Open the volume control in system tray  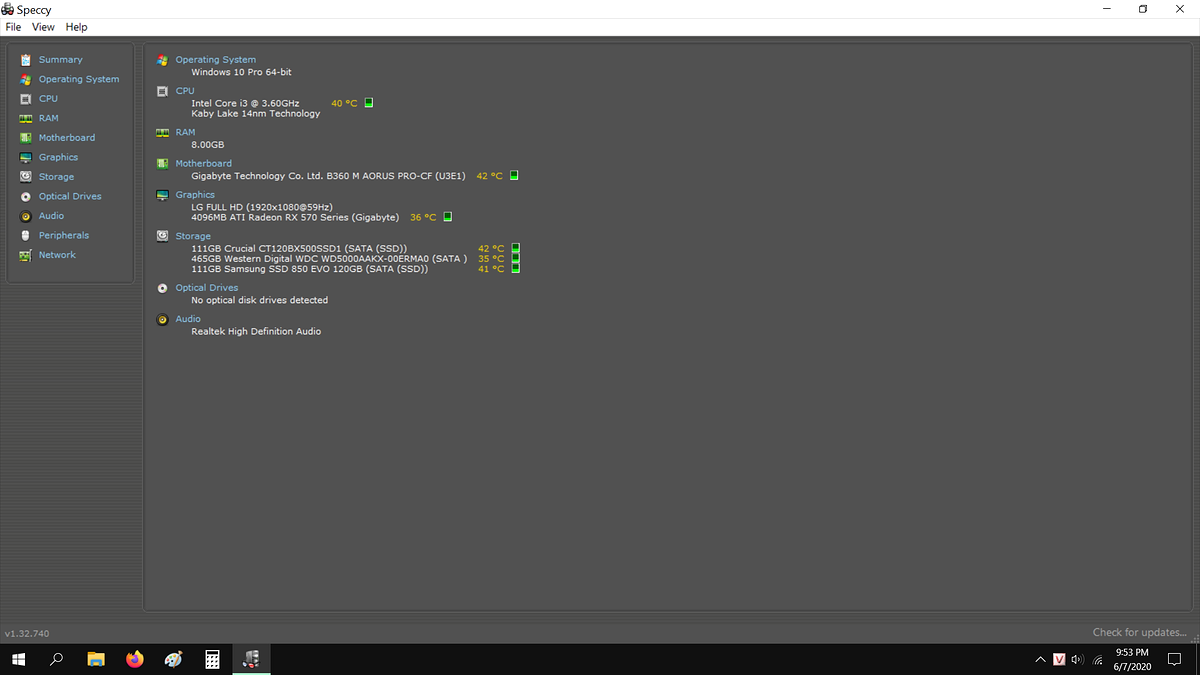tap(1077, 659)
